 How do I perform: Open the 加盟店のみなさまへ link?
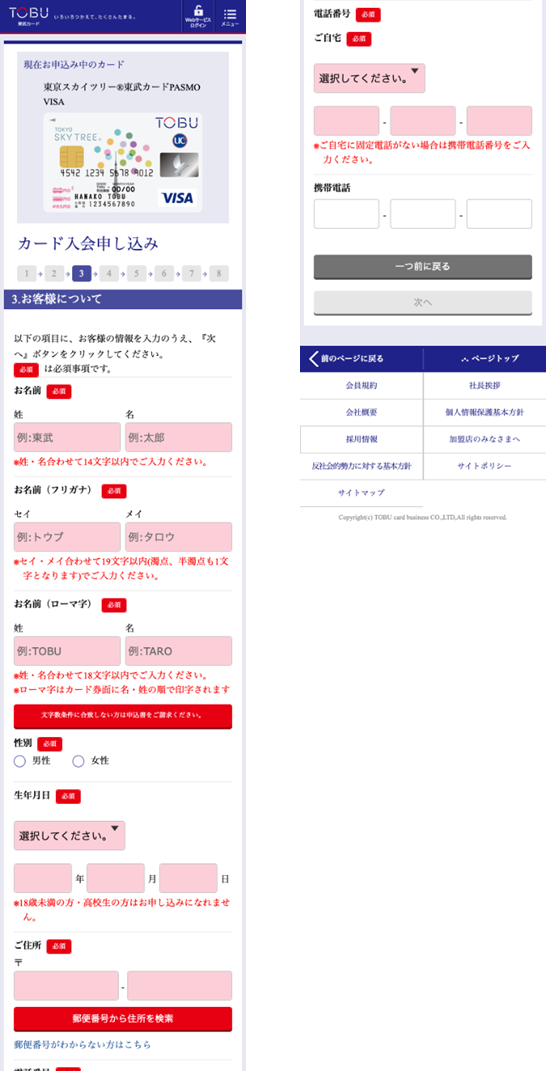pyautogui.click(x=484, y=439)
